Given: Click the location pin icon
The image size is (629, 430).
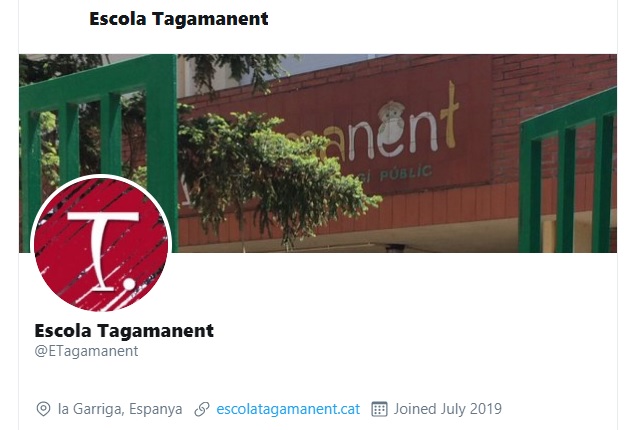Looking at the screenshot, I should click(x=43, y=409).
